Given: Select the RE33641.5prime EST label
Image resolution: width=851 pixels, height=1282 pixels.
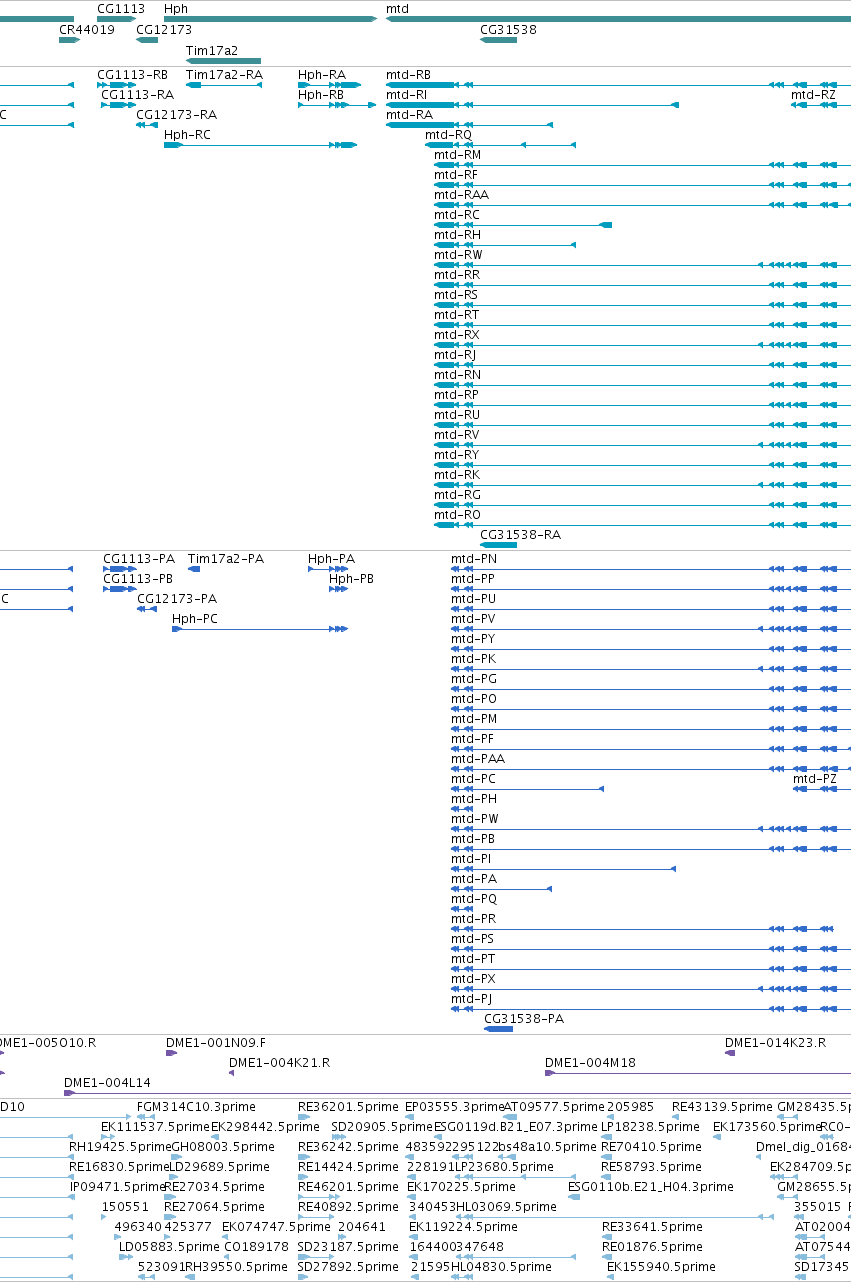Looking at the screenshot, I should click(651, 1227).
